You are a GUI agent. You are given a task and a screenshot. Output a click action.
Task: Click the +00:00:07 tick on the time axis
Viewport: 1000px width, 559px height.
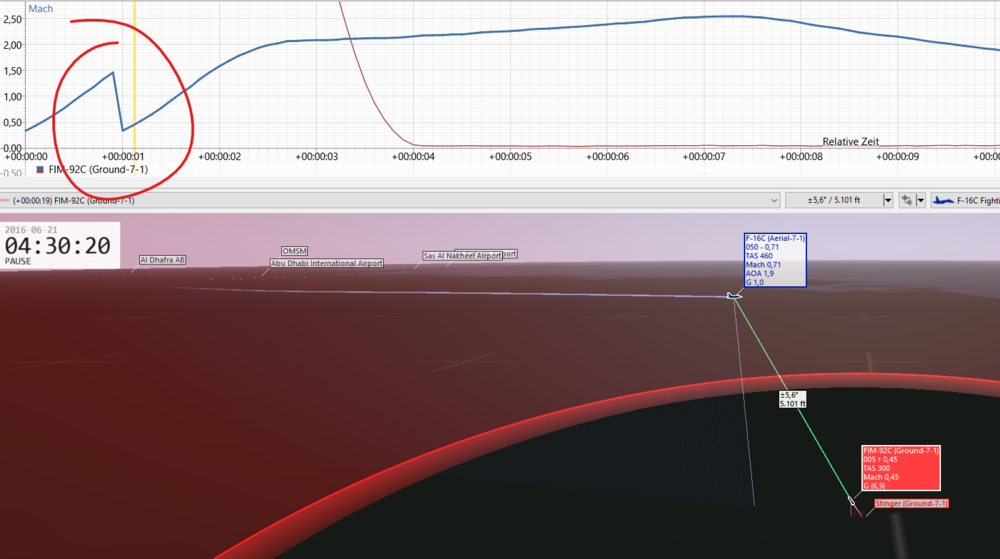click(703, 156)
